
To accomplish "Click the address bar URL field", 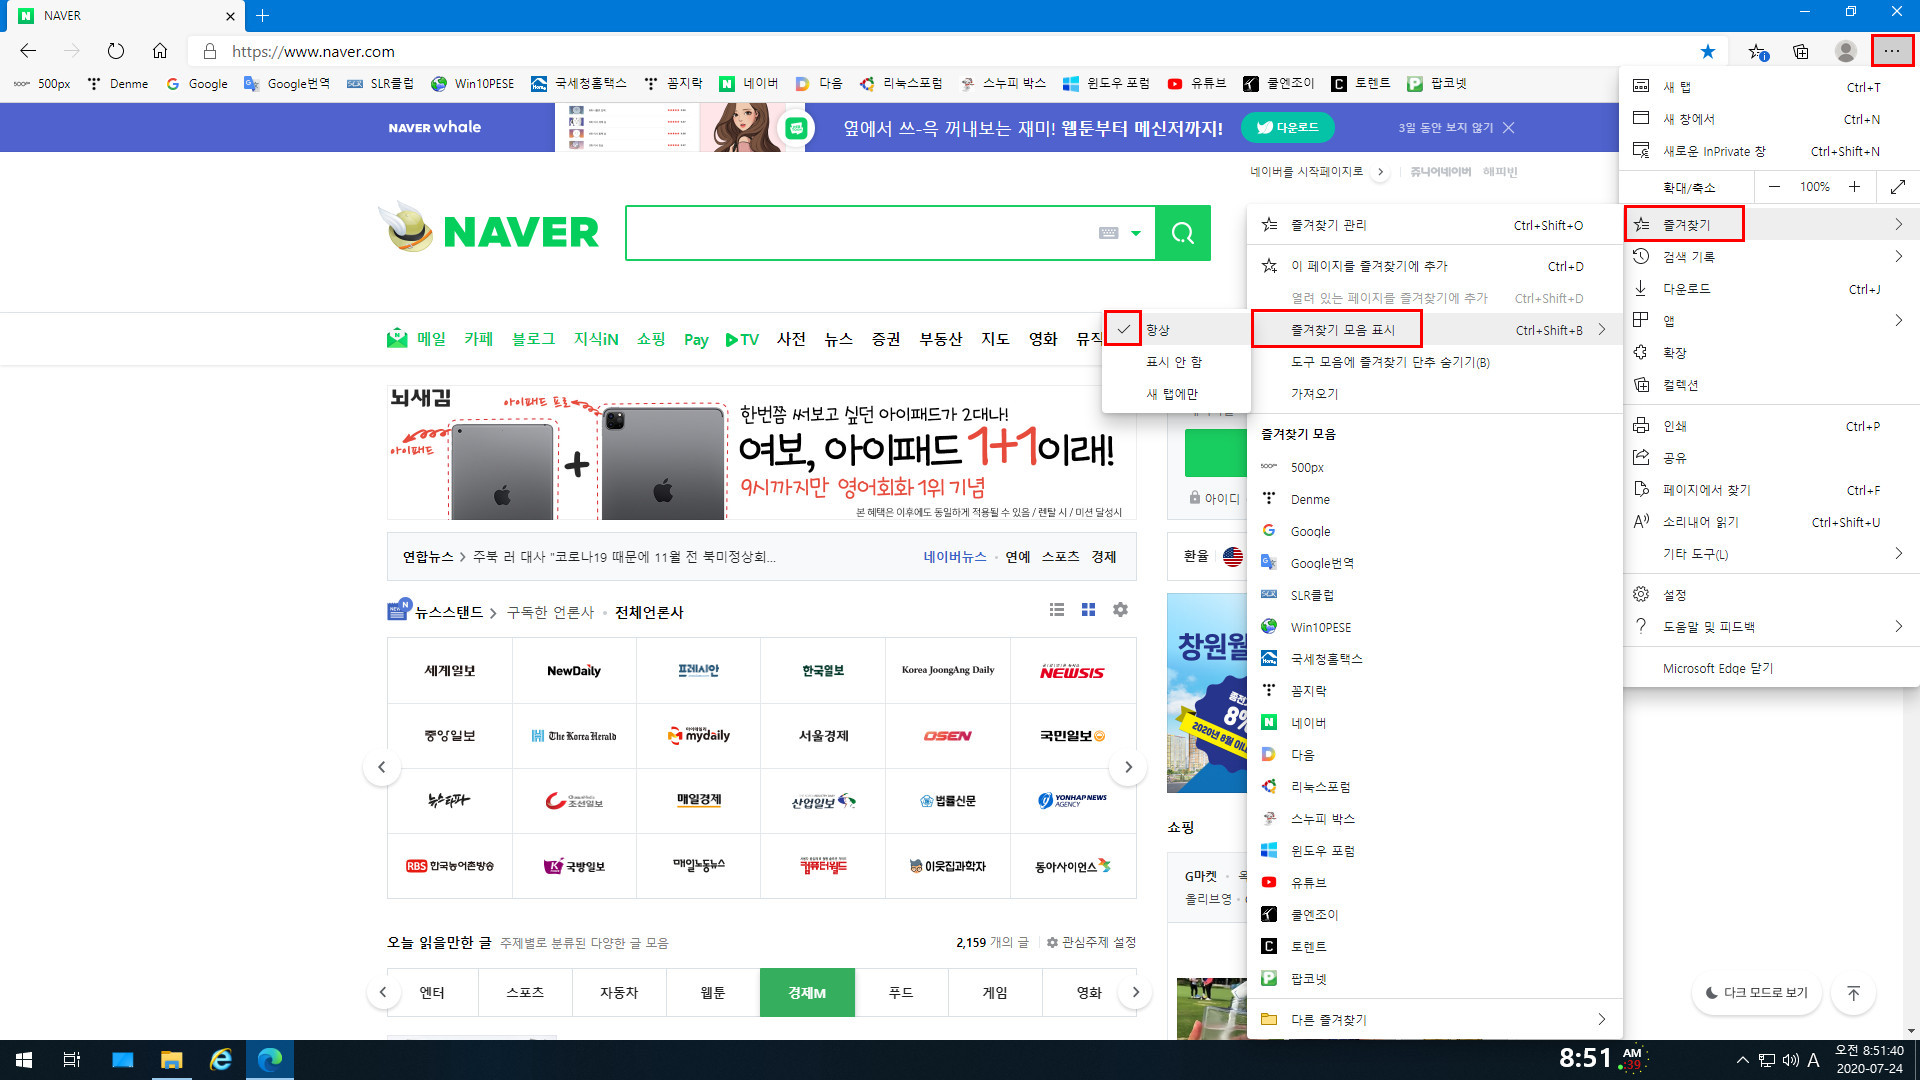I will 940,51.
